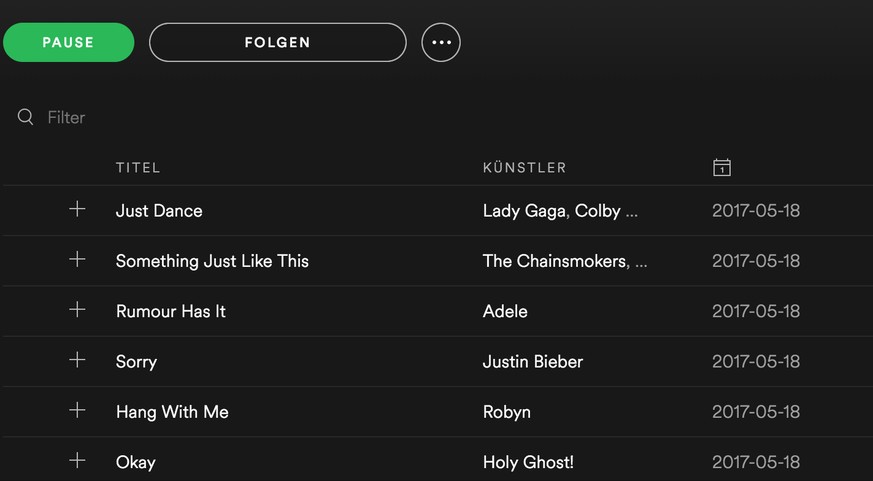Viewport: 873px width, 481px height.
Task: Add Just Dance to your library
Action: (x=77, y=209)
